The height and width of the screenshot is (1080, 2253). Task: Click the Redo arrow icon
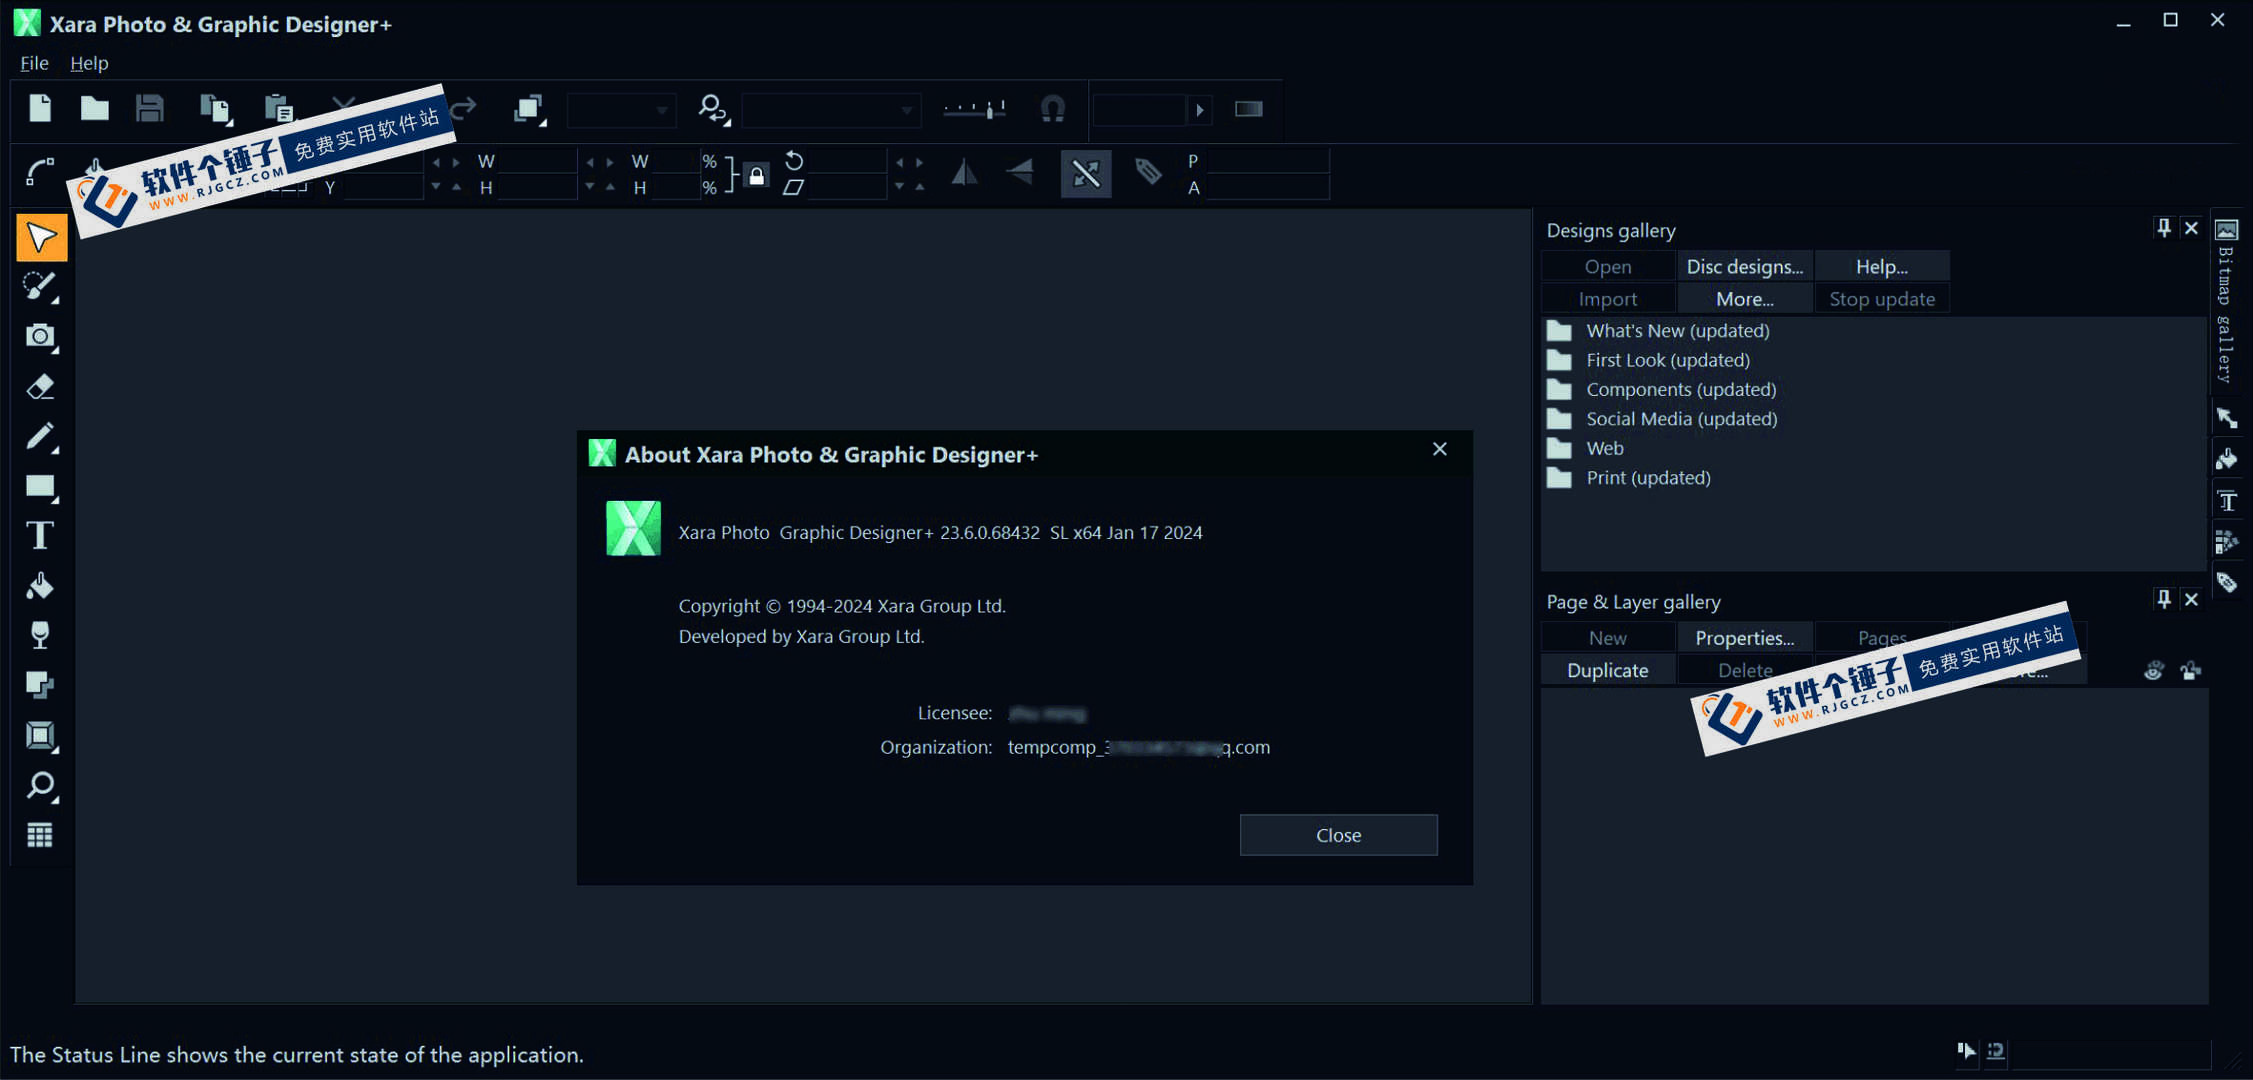pos(464,108)
